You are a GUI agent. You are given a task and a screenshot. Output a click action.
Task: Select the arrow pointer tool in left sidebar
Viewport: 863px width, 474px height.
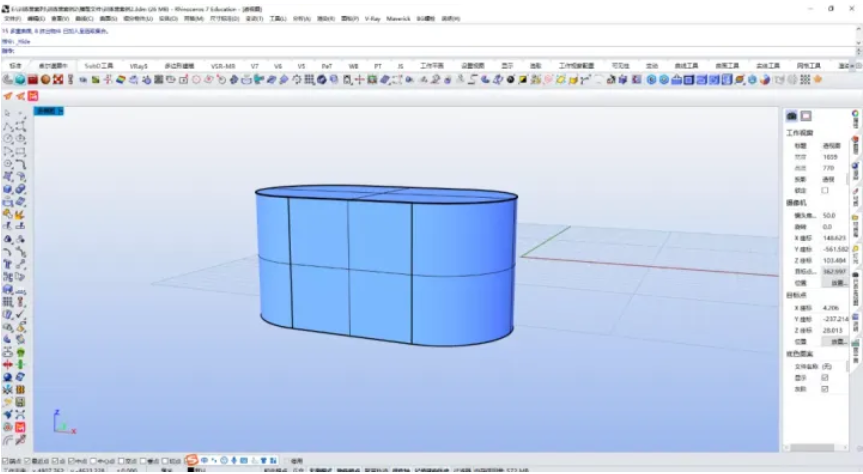click(7, 113)
